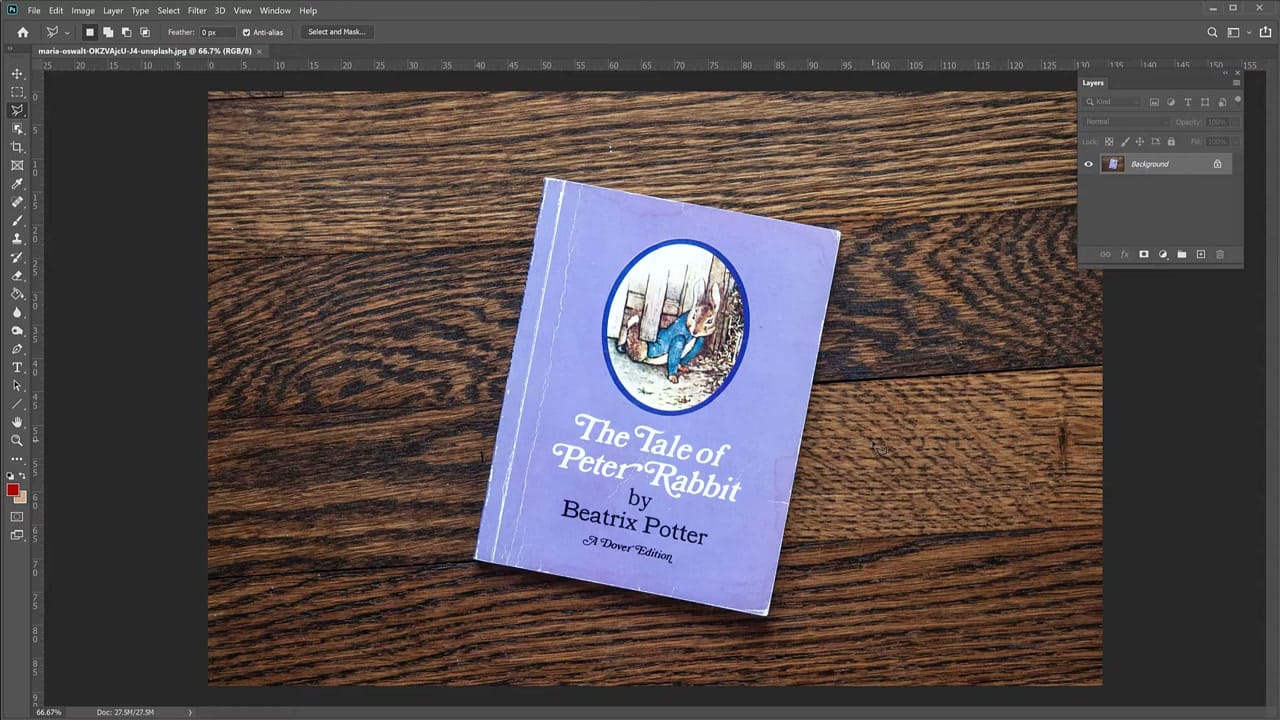Open Edit Toolbar three-dots button
Screen dimensions: 1280x720
pyautogui.click(x=17, y=459)
